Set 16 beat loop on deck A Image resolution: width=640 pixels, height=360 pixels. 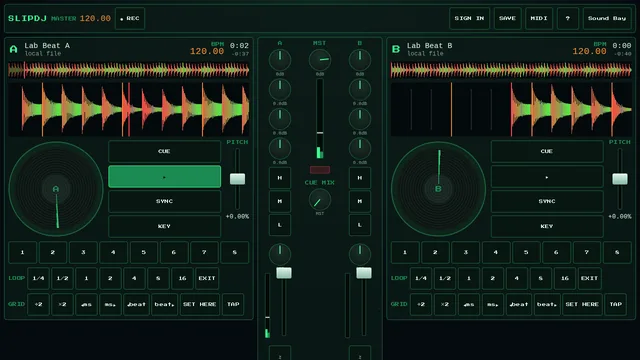point(182,278)
